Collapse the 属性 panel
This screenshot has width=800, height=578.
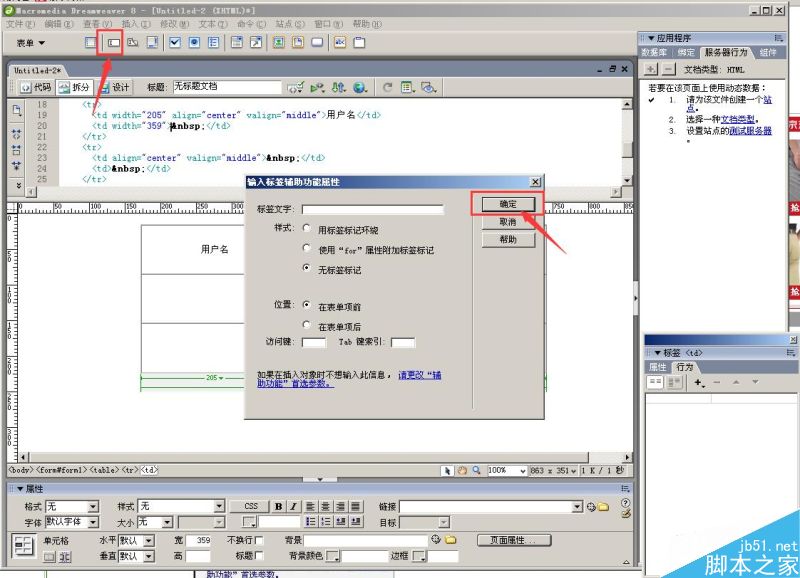point(20,489)
